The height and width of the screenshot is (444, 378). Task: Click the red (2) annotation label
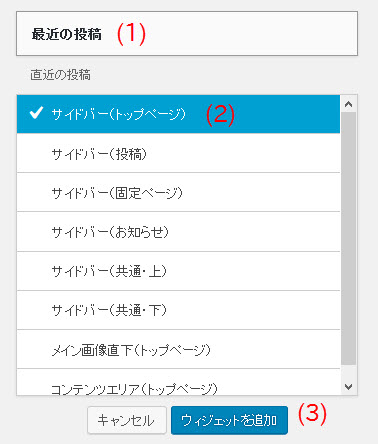[220, 115]
